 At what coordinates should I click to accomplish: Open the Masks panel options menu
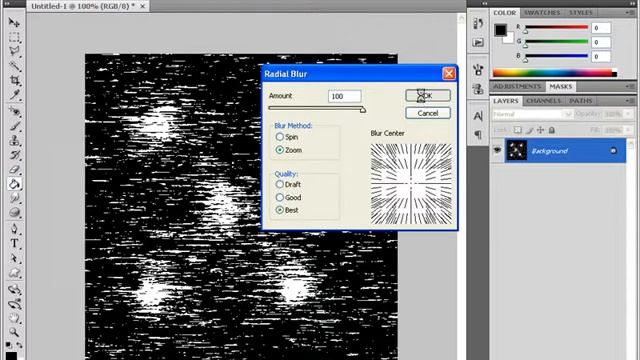pyautogui.click(x=629, y=87)
